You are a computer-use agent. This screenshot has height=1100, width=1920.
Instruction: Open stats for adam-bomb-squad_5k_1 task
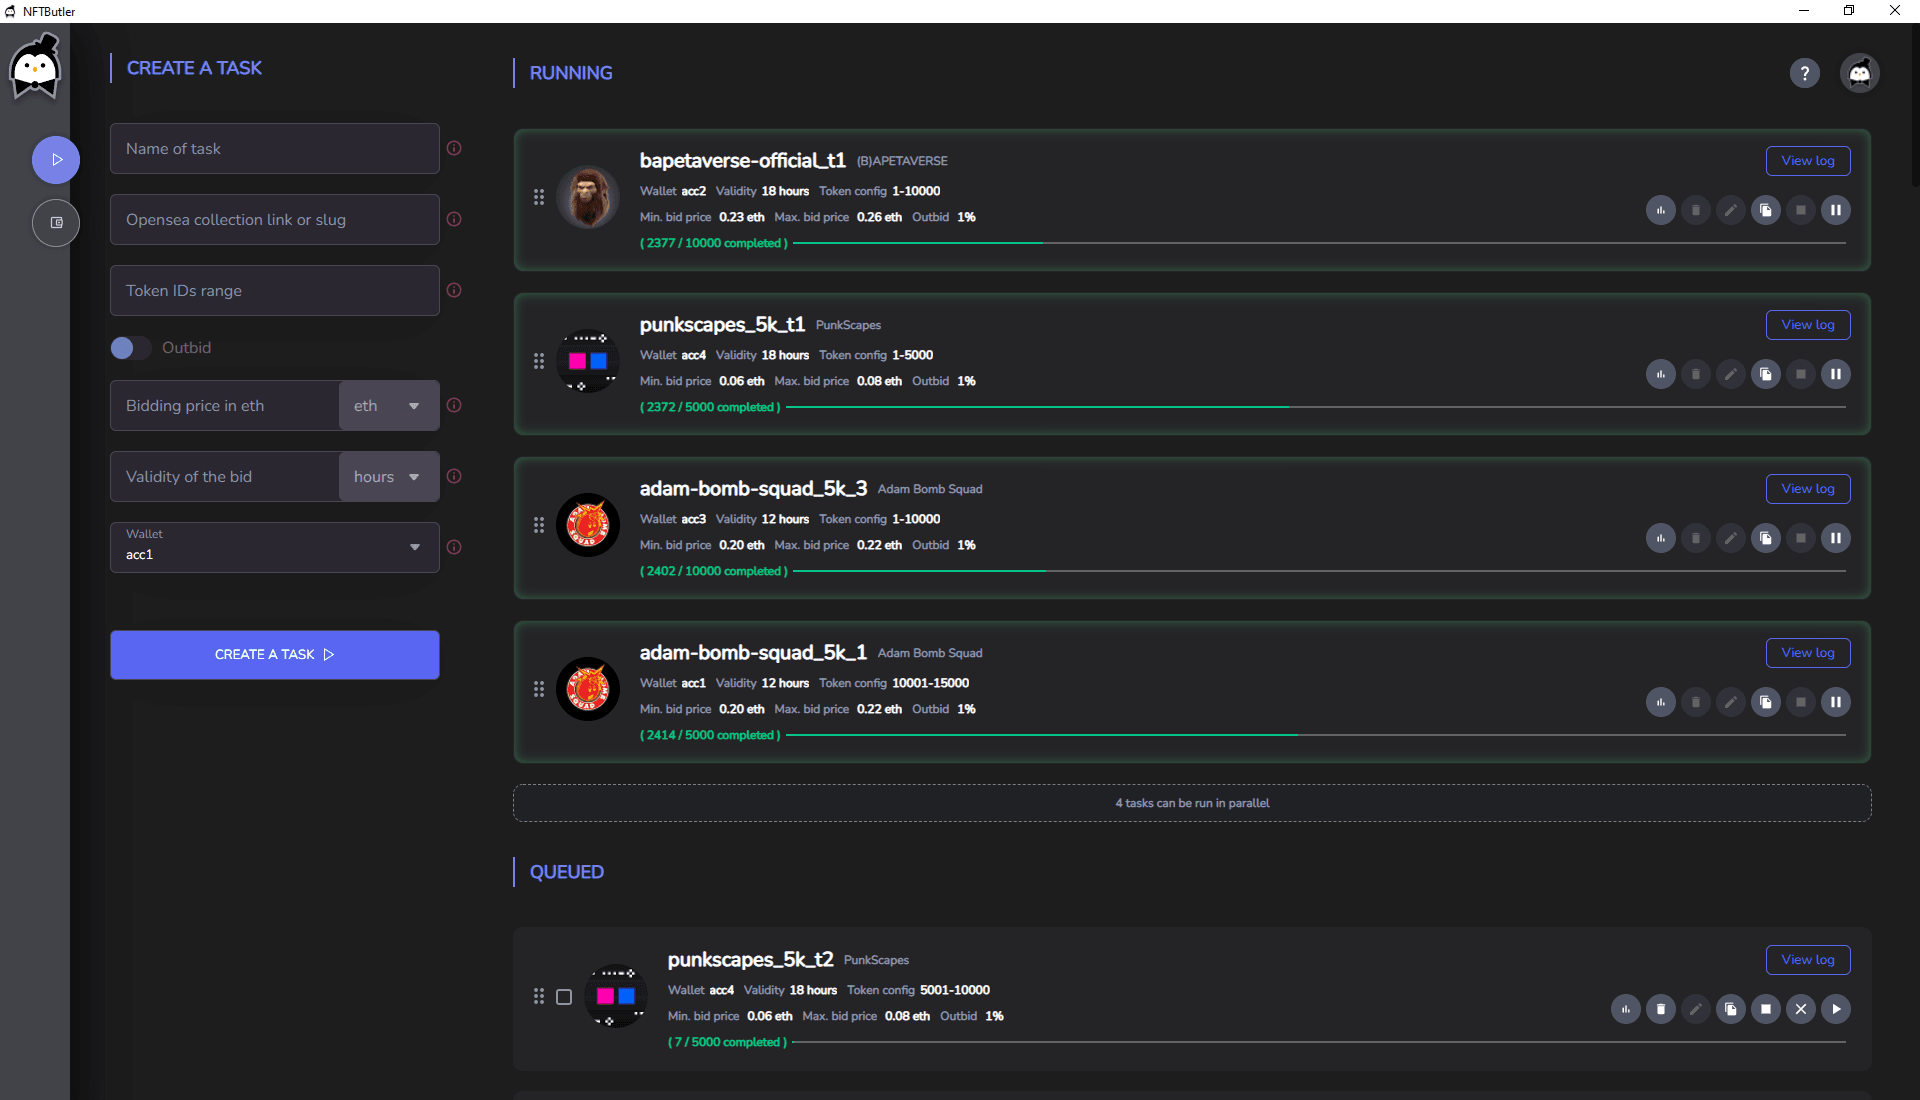pyautogui.click(x=1661, y=702)
